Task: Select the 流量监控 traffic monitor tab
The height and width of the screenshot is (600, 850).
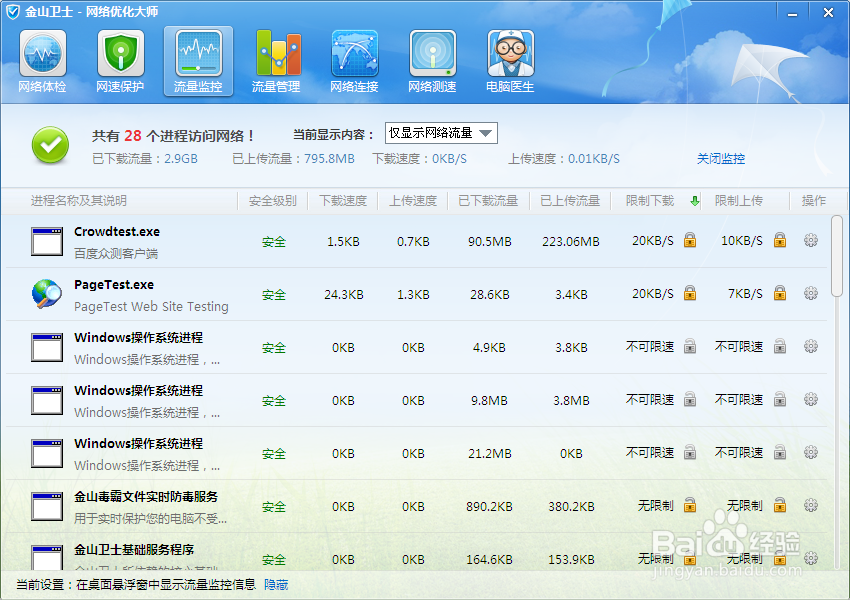Action: 198,61
